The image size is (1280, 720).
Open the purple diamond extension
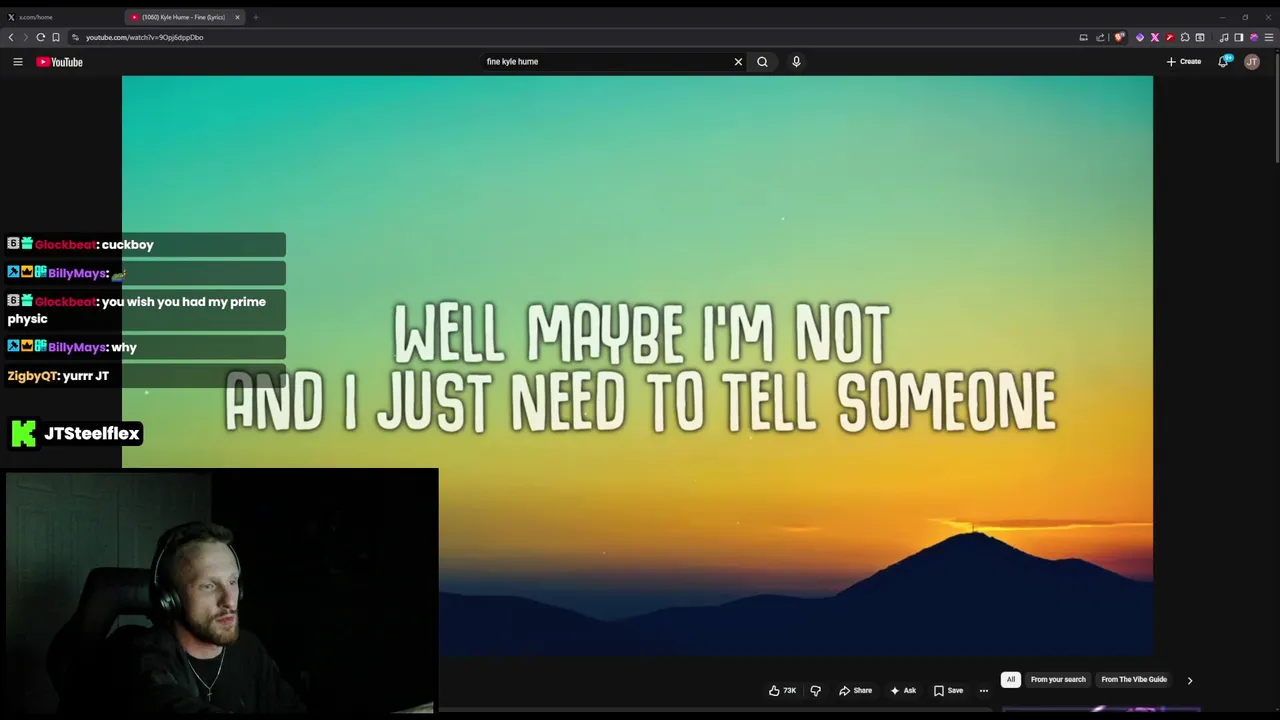1139,37
